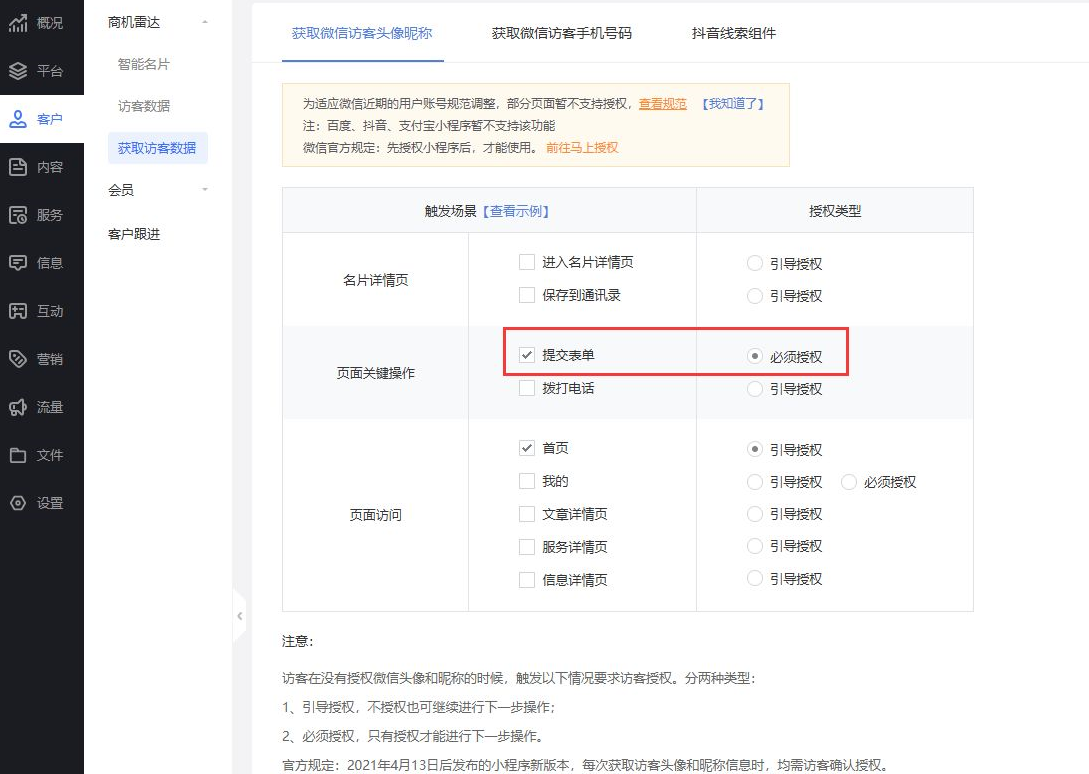Check the 我的 checkbox
Image resolution: width=1089 pixels, height=774 pixels.
tap(527, 481)
